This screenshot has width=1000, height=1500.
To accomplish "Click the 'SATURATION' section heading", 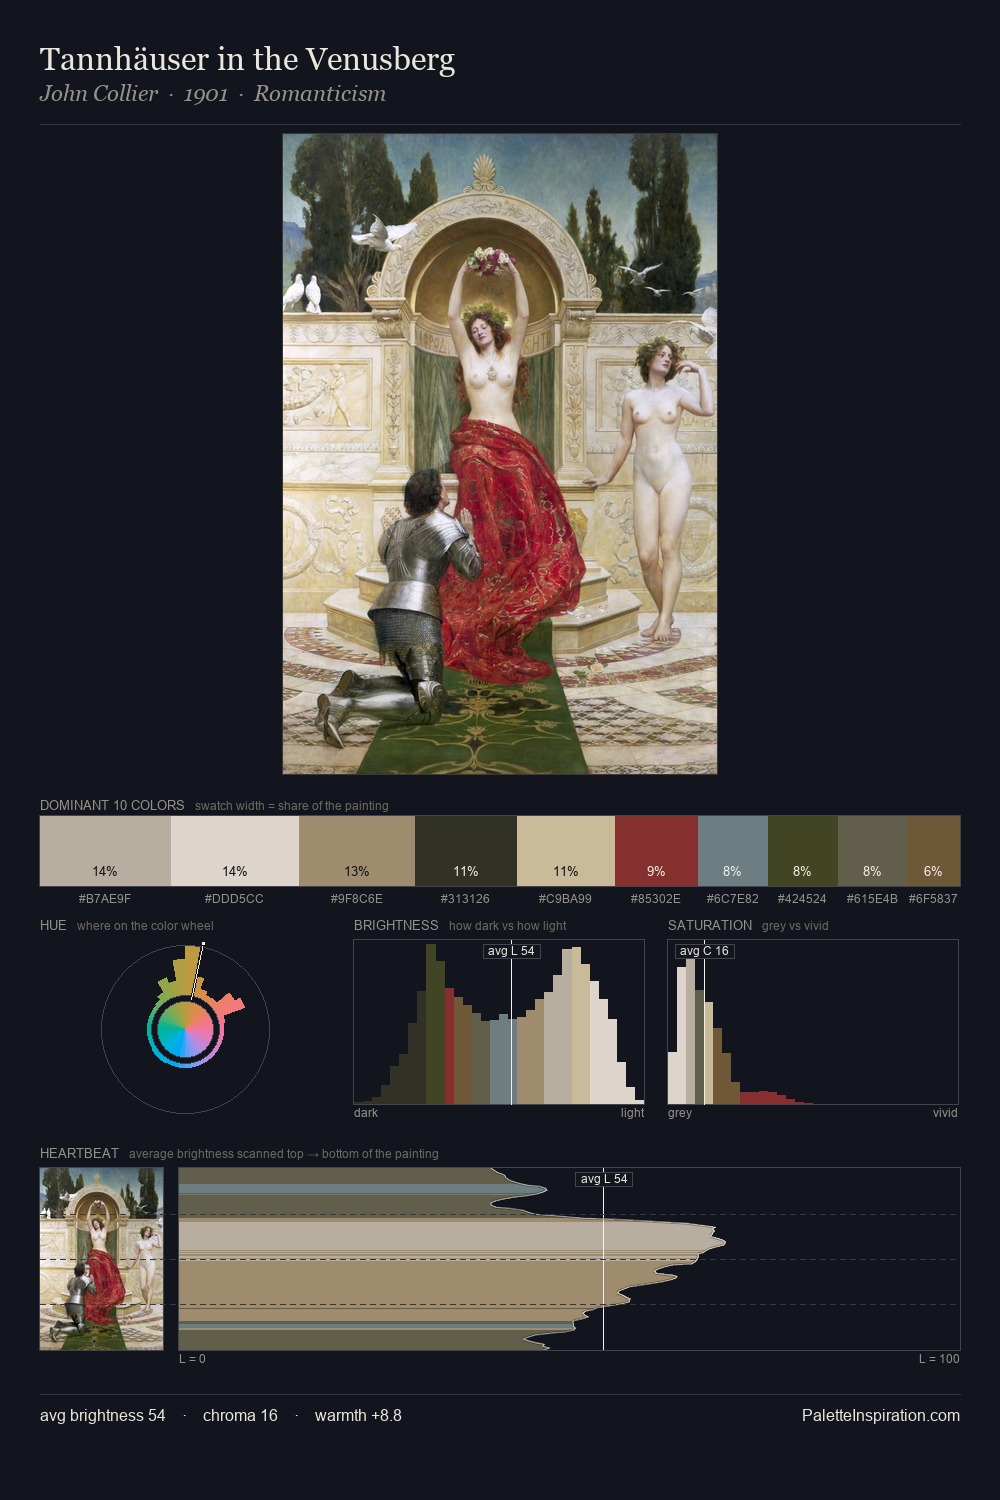I will (x=710, y=925).
